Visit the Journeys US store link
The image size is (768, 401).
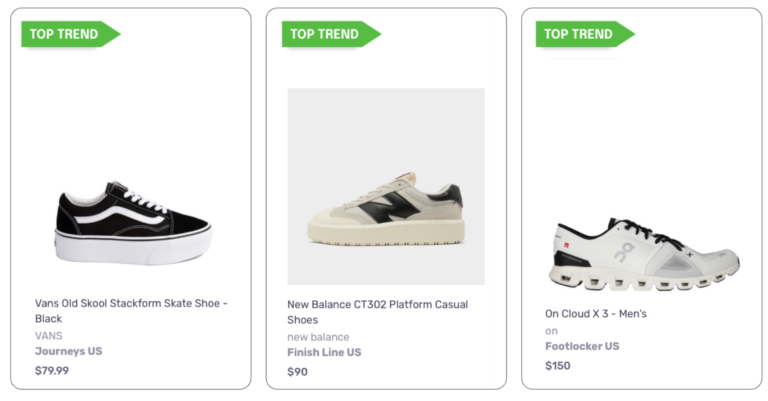(x=69, y=352)
